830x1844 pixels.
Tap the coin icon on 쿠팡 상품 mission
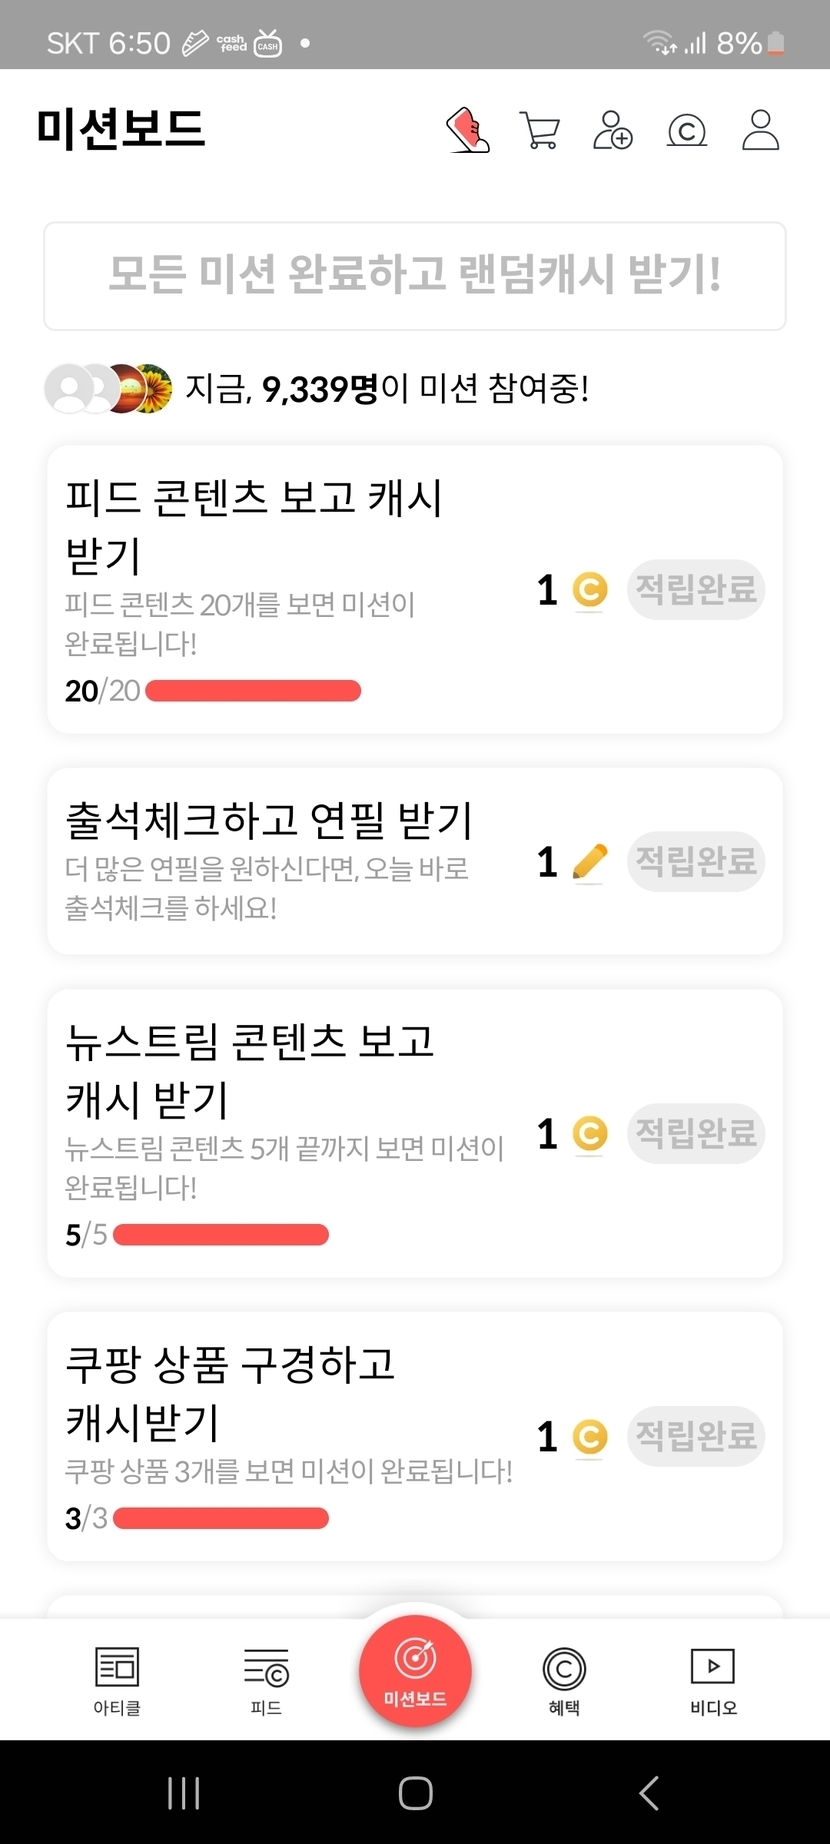pyautogui.click(x=590, y=1437)
